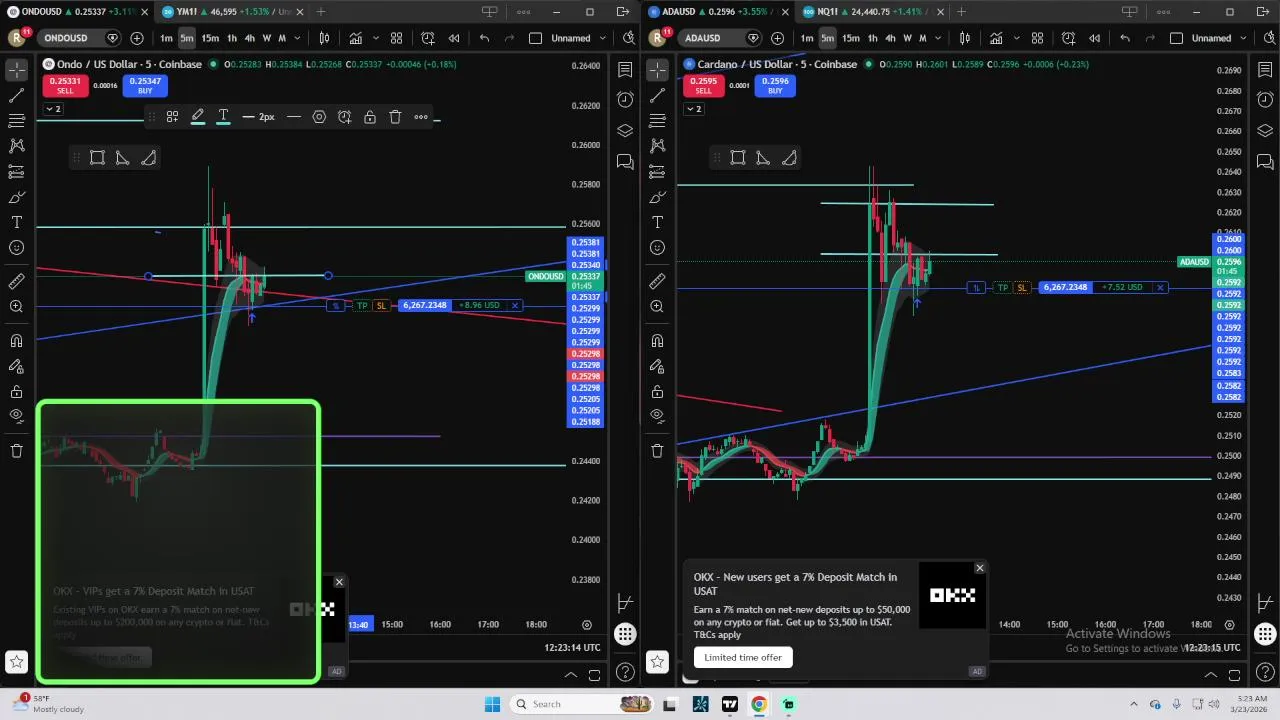Delete selected drawing from ONDOUSD floating toolbar
Screen dimensions: 1280x720
point(395,117)
